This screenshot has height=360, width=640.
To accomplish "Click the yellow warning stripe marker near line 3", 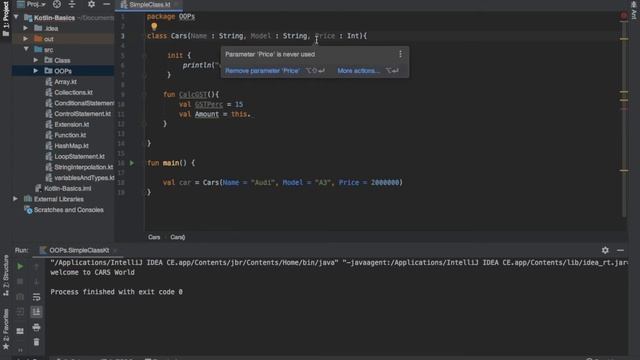I will (624, 39).
